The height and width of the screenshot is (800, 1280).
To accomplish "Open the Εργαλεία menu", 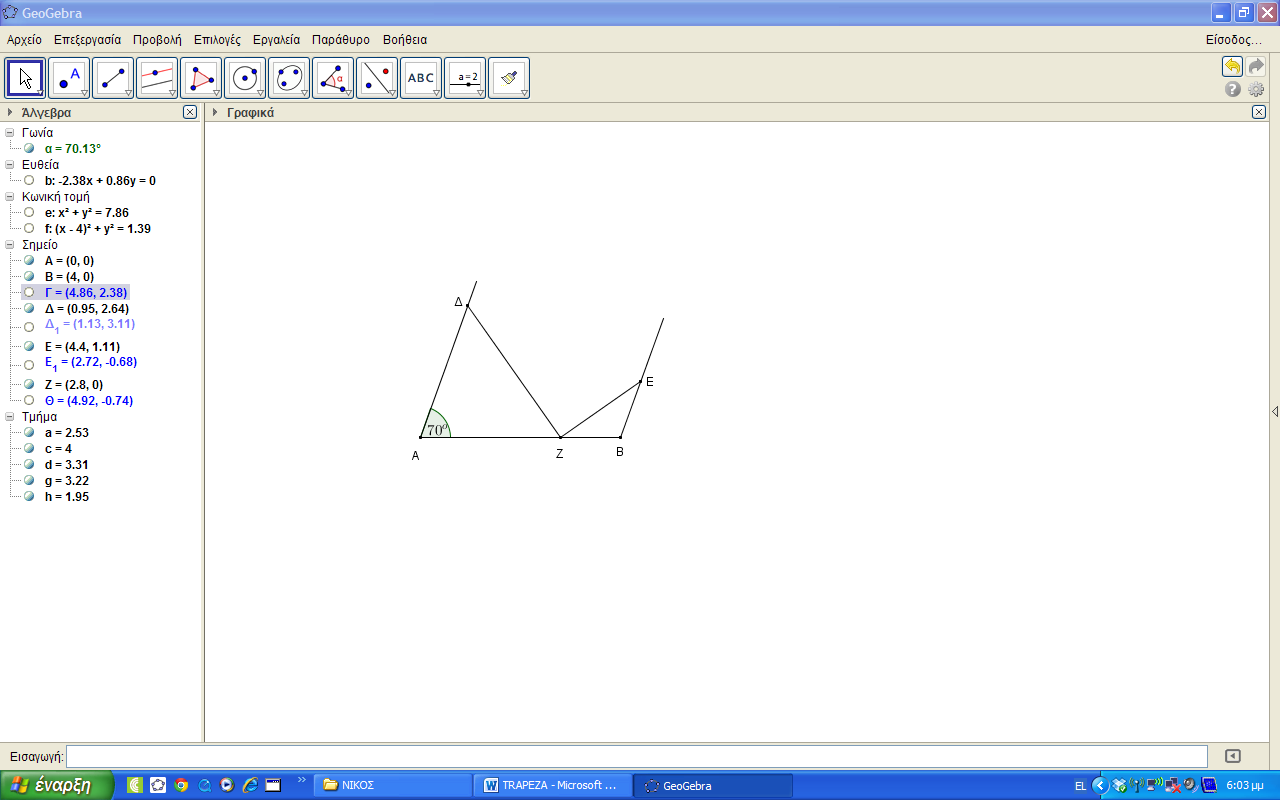I will tap(276, 40).
